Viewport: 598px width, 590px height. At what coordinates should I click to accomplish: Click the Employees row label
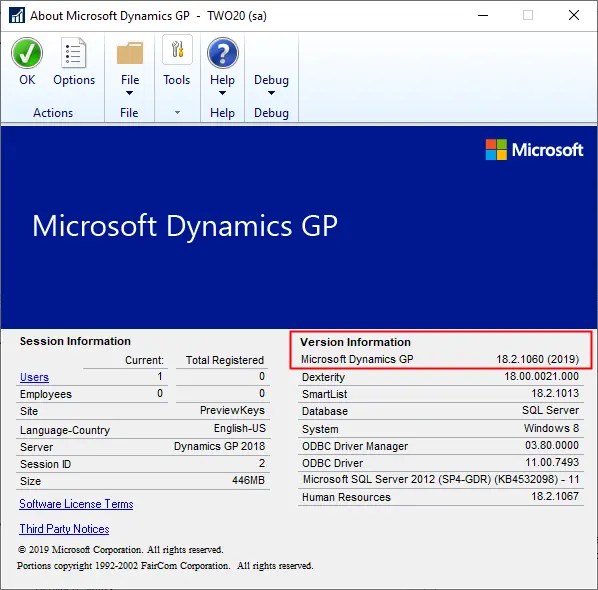(x=46, y=394)
